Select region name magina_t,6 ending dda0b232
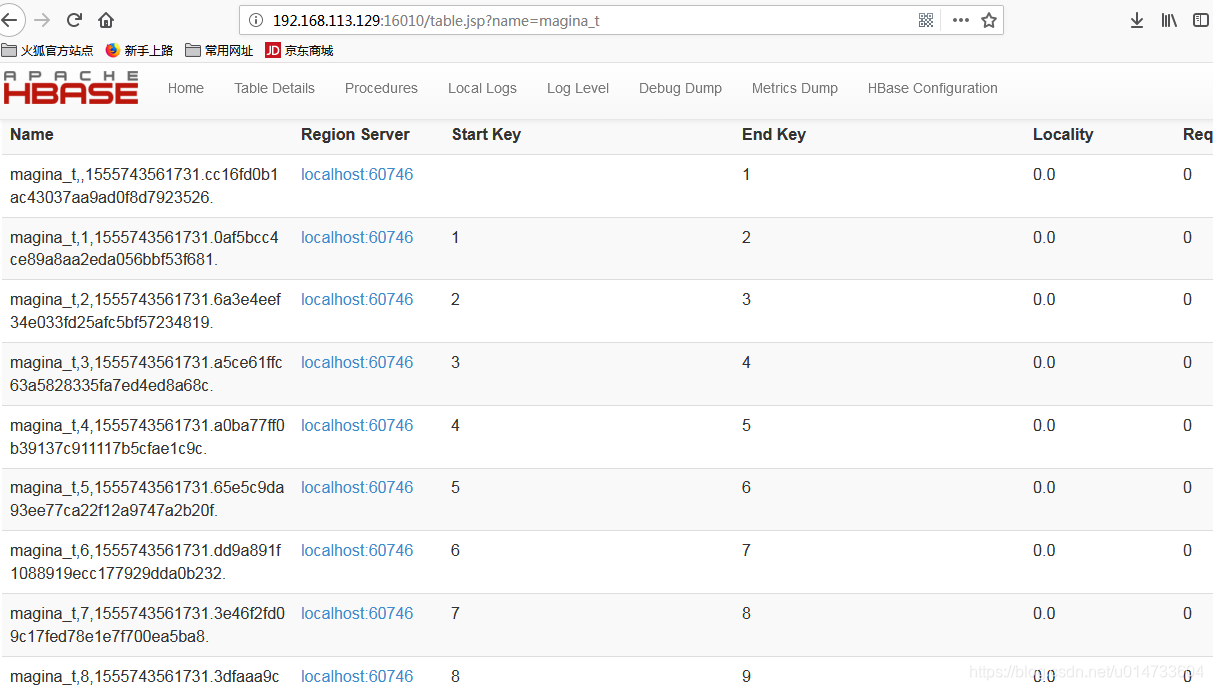This screenshot has width=1213, height=690. [146, 562]
